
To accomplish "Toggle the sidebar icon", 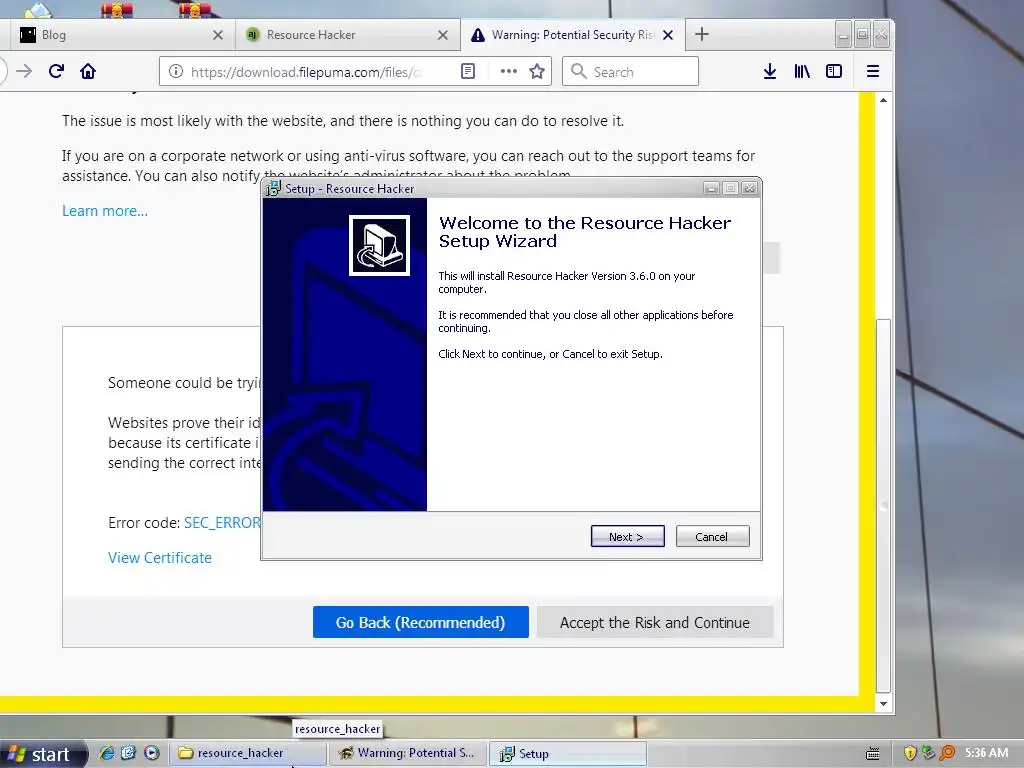I will tap(834, 71).
